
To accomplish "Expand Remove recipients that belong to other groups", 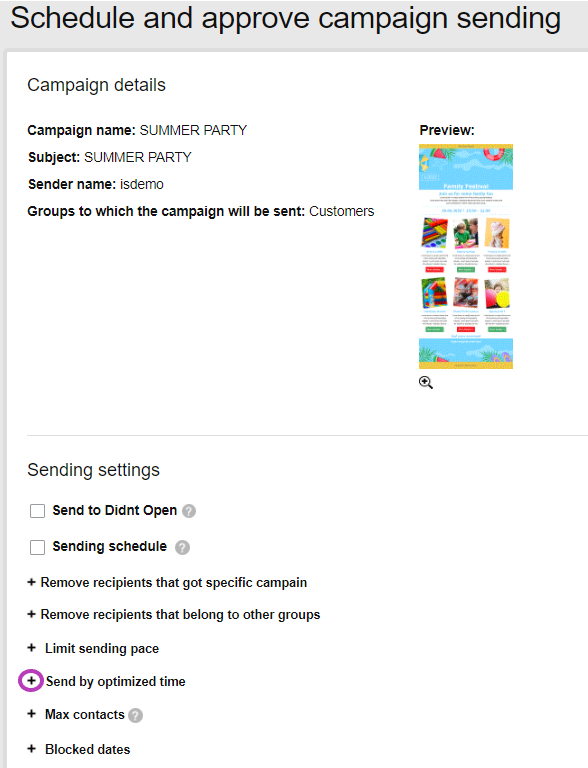I will pyautogui.click(x=173, y=614).
